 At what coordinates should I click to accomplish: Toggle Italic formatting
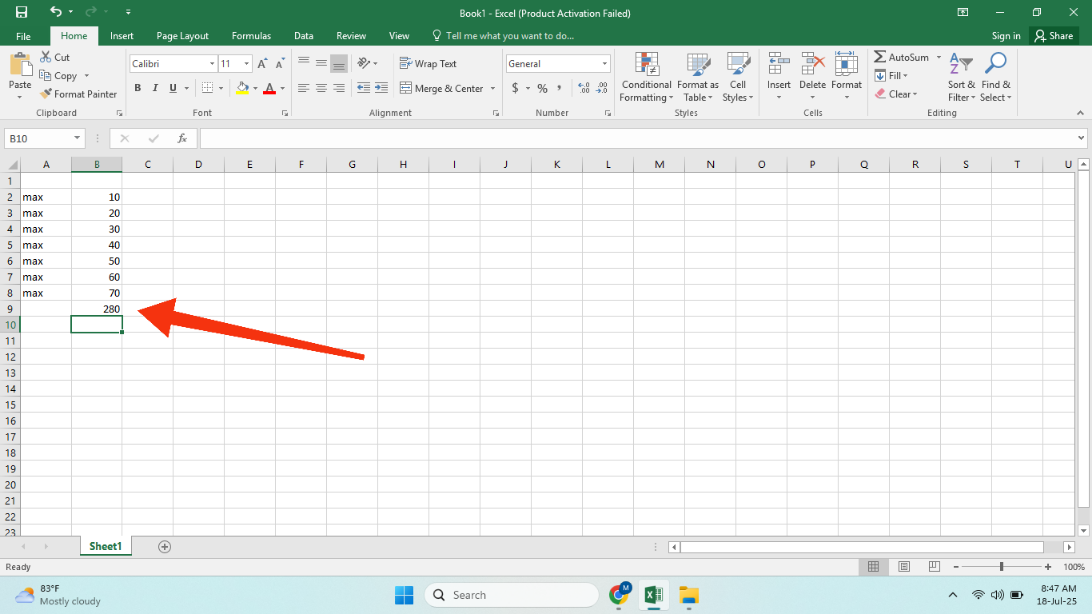click(155, 88)
